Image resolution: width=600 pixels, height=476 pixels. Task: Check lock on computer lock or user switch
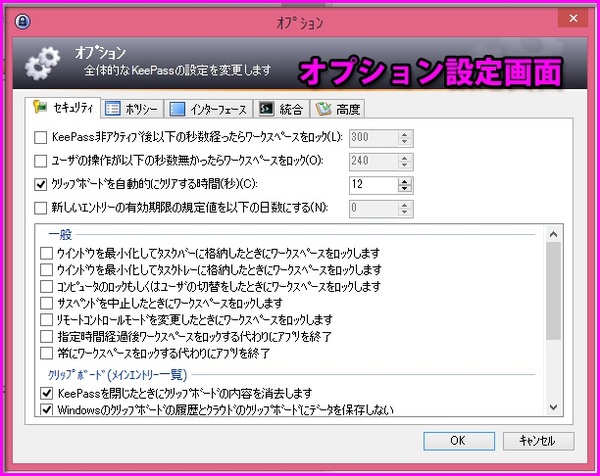point(46,287)
